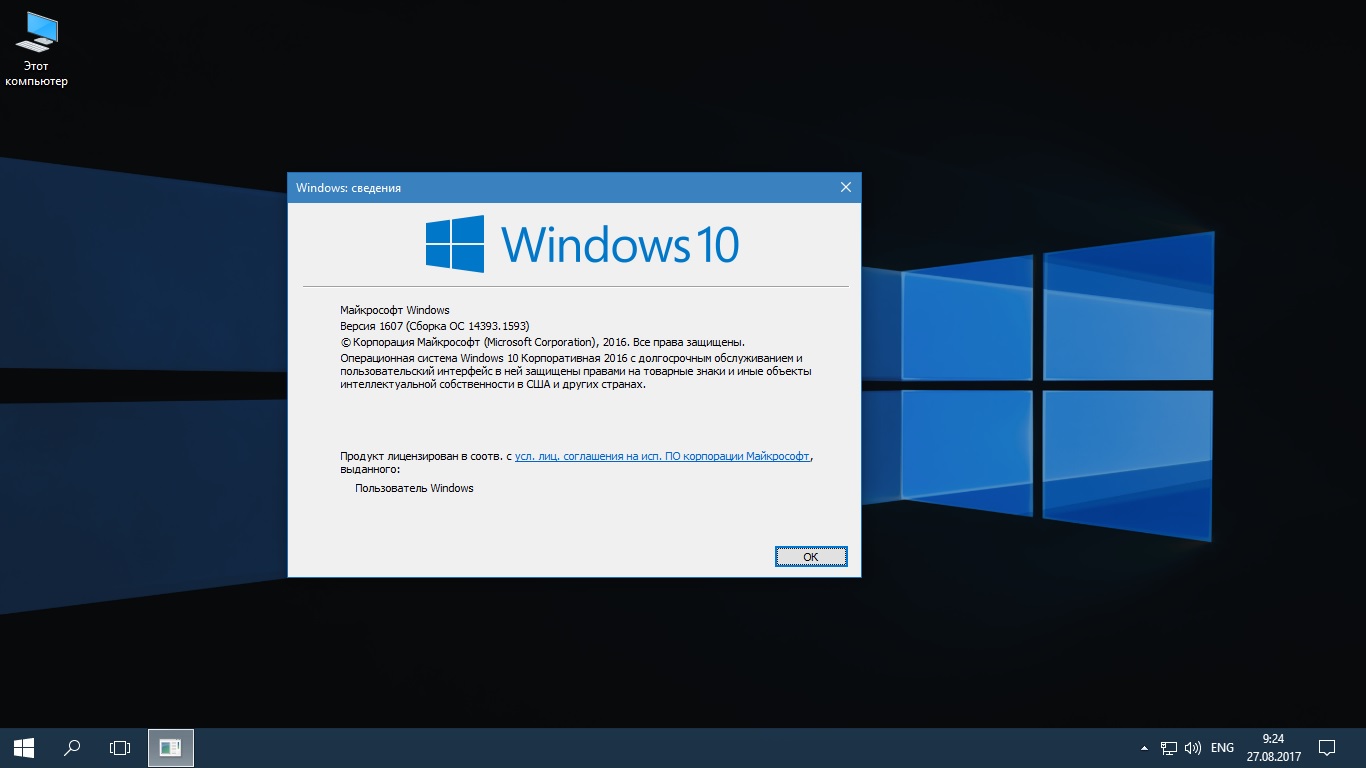Open Task View from the taskbar
Screen dimensions: 1366x768
point(120,747)
